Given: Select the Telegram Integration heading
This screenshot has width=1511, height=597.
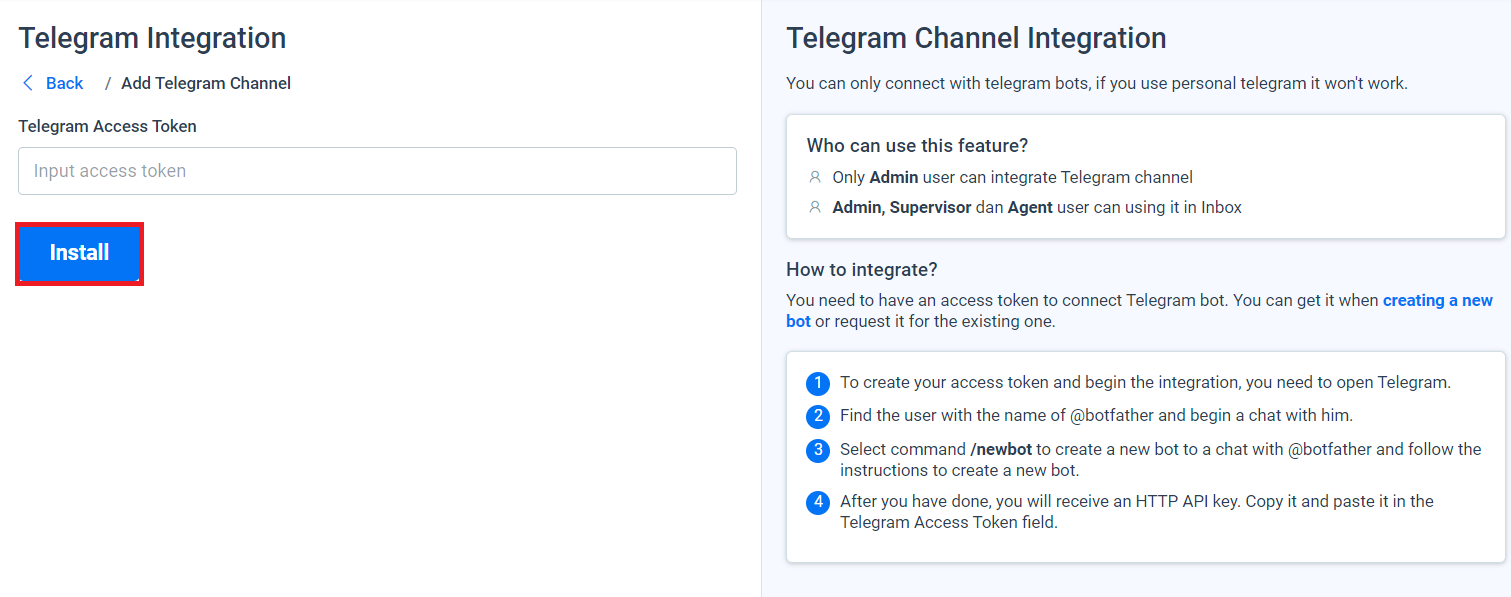Looking at the screenshot, I should click(x=151, y=38).
